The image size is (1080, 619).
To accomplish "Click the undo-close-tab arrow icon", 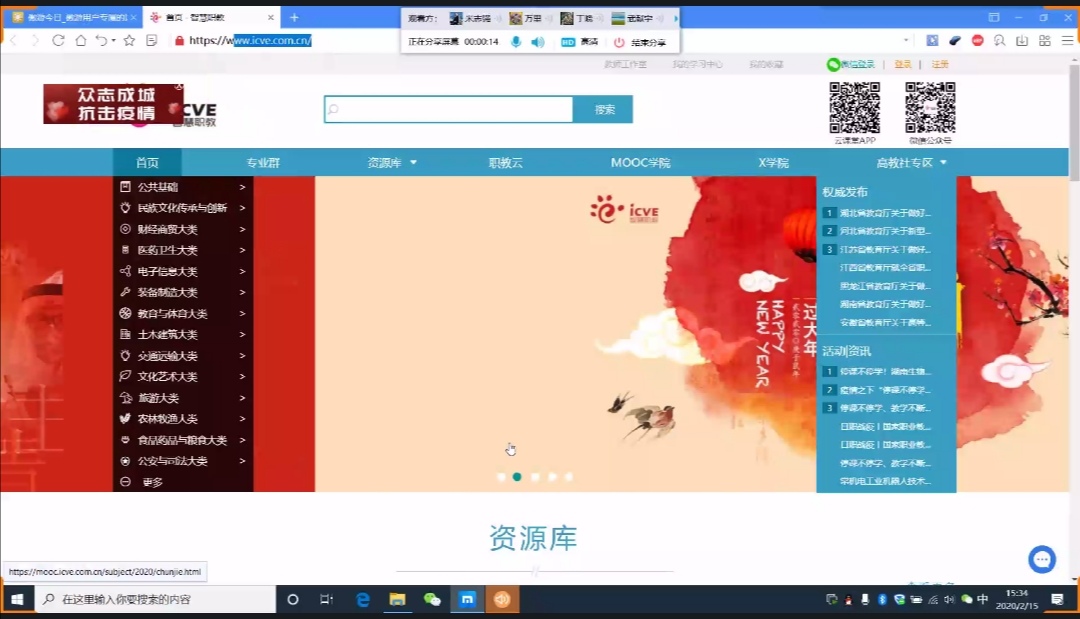I will tap(101, 41).
